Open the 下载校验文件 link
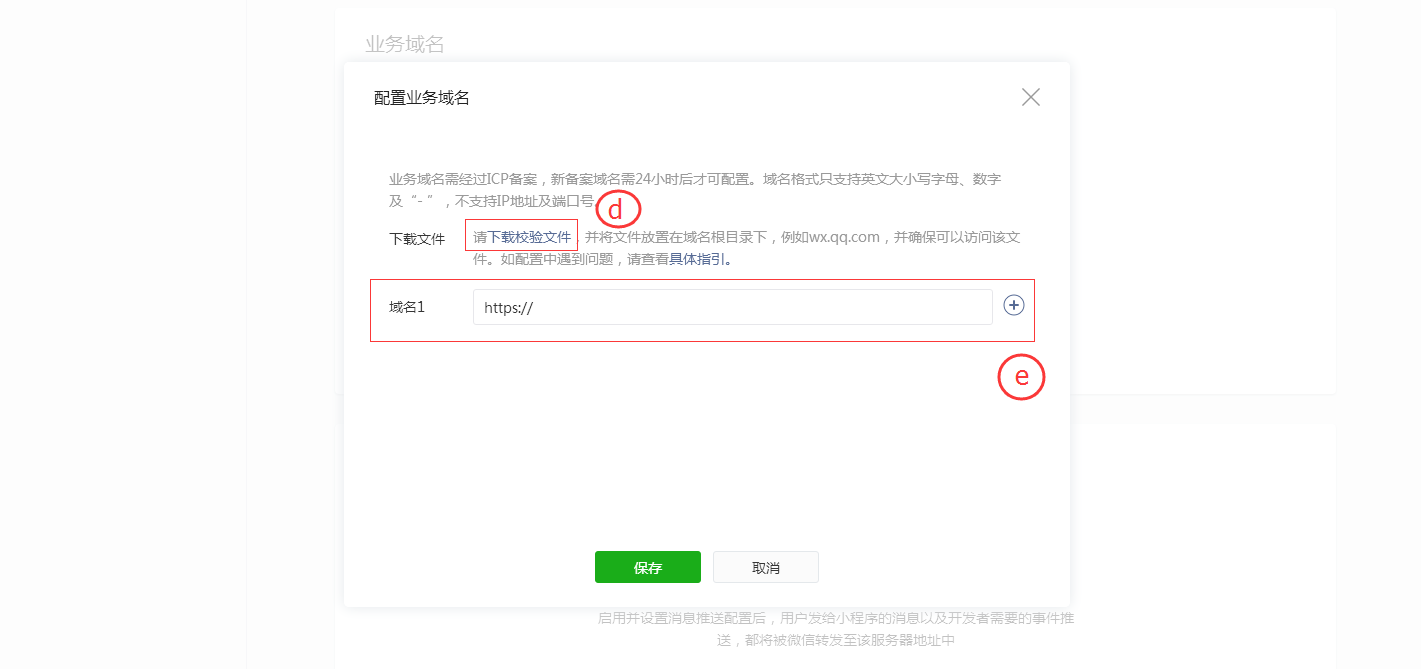1421x669 pixels. coord(529,237)
